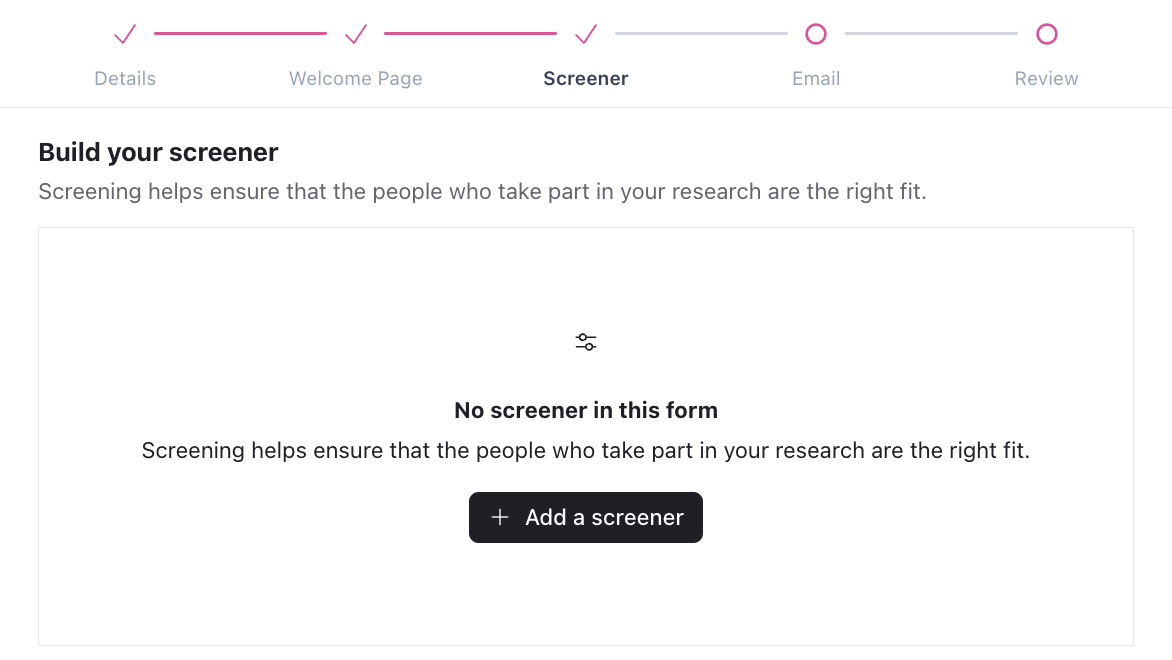Image resolution: width=1172 pixels, height=660 pixels.
Task: Click the Welcome Page checkmark icon
Action: 356,35
